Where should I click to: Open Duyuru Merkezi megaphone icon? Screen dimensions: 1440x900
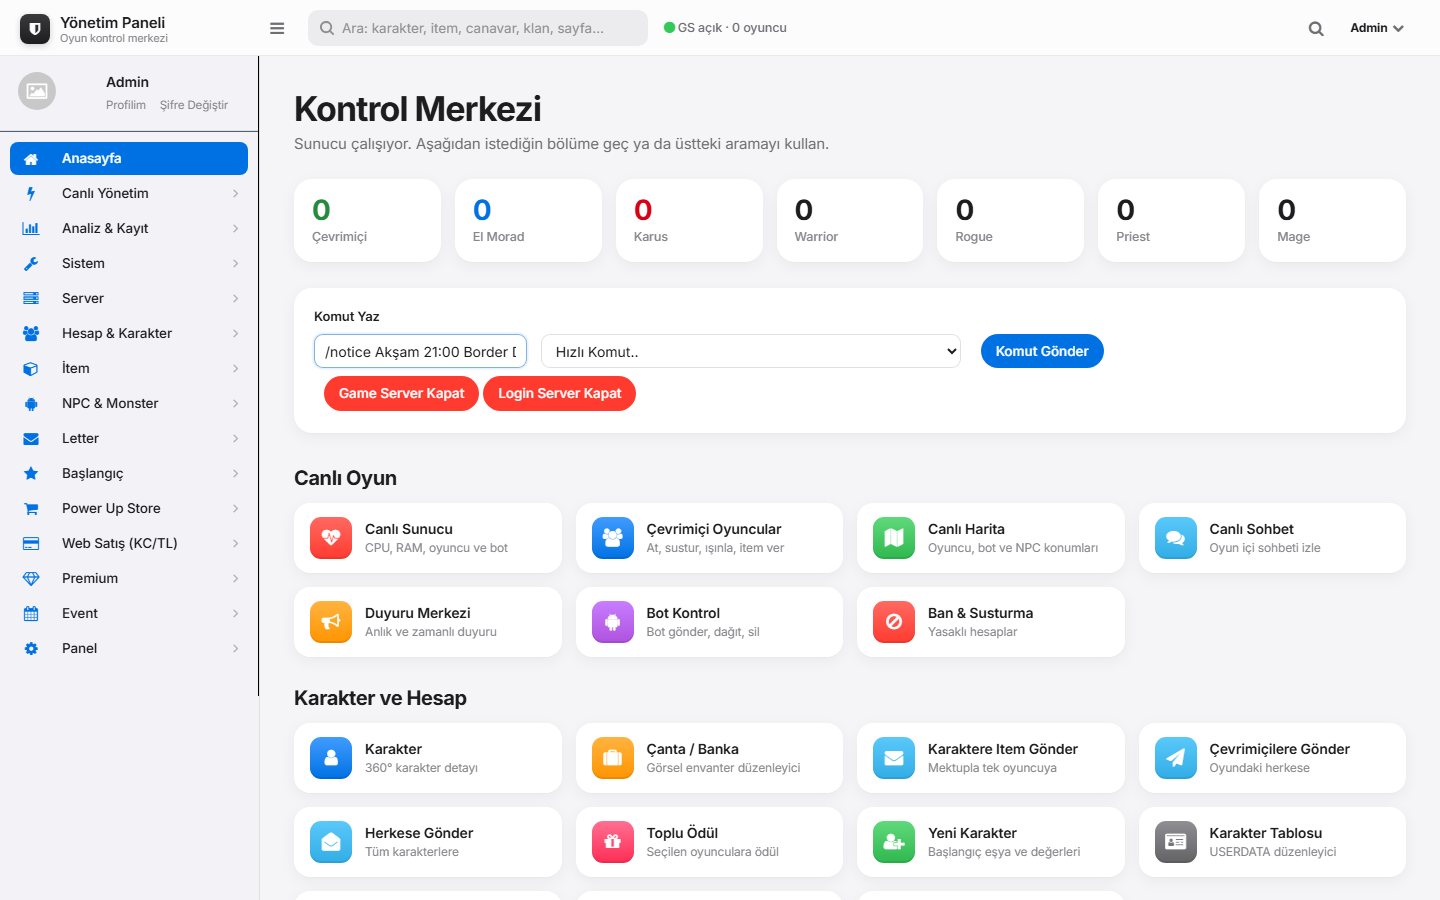click(x=331, y=621)
